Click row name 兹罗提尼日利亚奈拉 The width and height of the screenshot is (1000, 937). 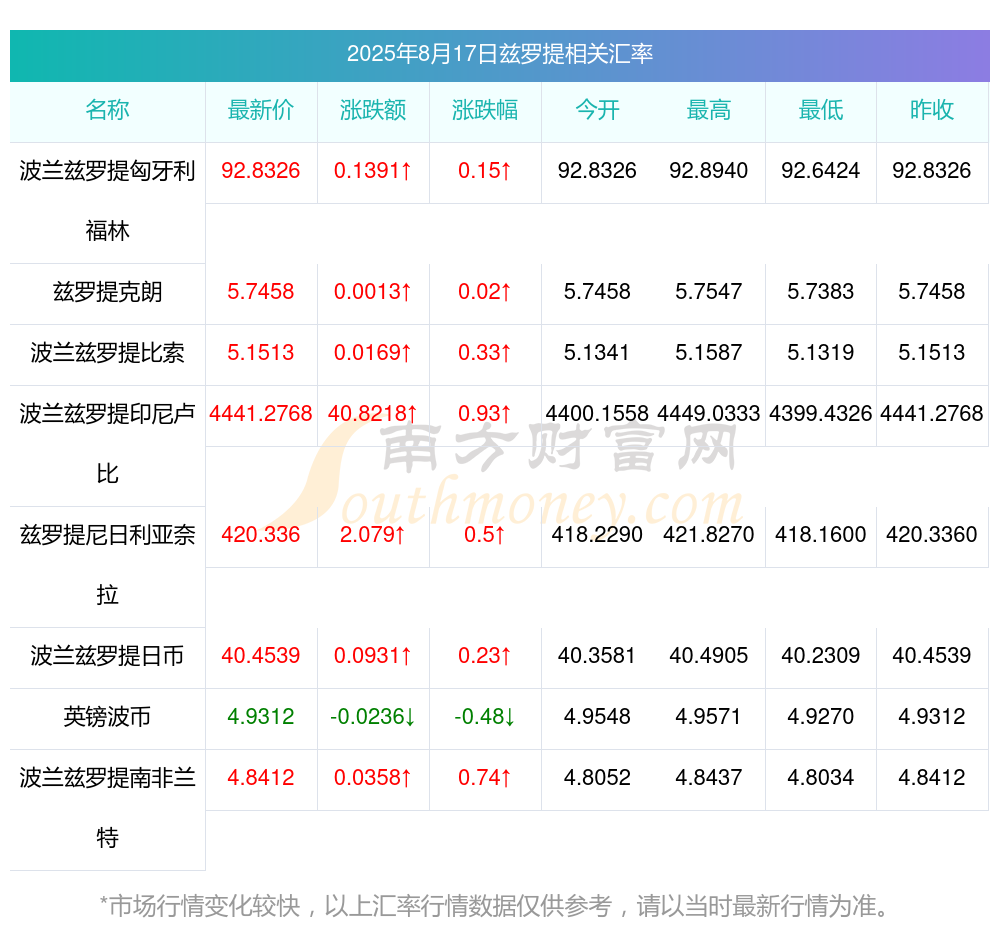point(107,564)
